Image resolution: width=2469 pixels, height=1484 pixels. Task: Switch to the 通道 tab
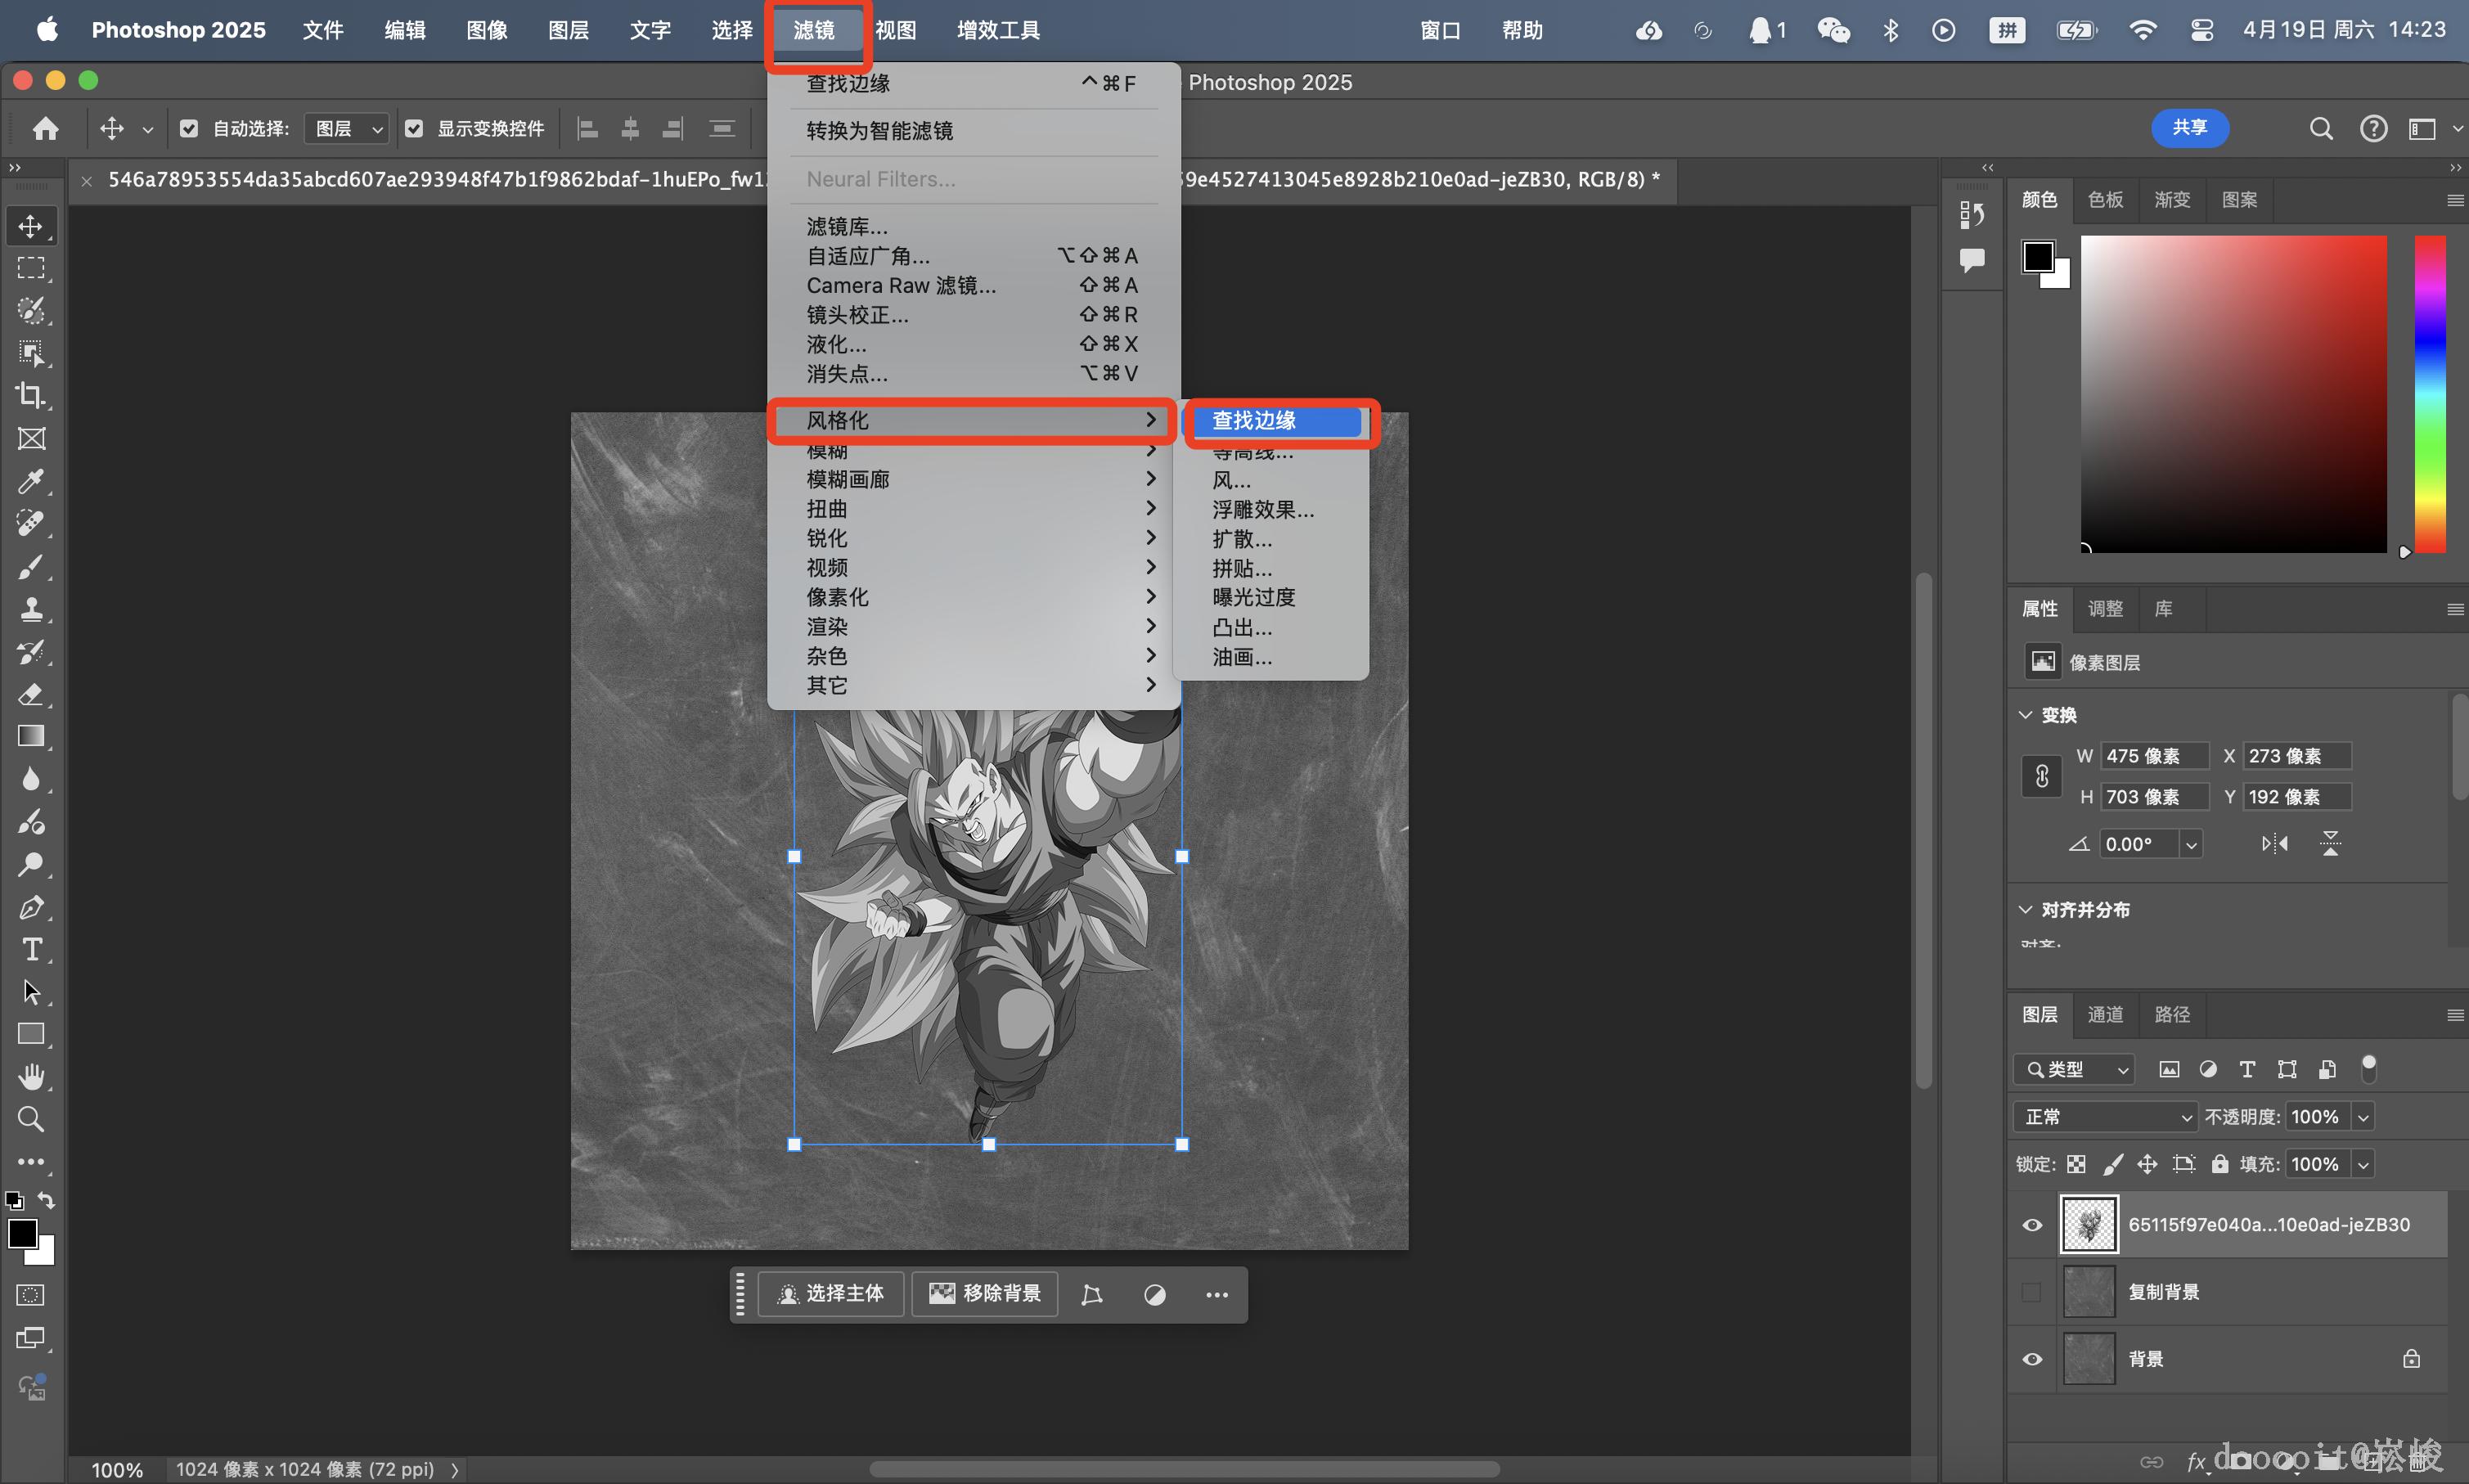pos(2105,1014)
